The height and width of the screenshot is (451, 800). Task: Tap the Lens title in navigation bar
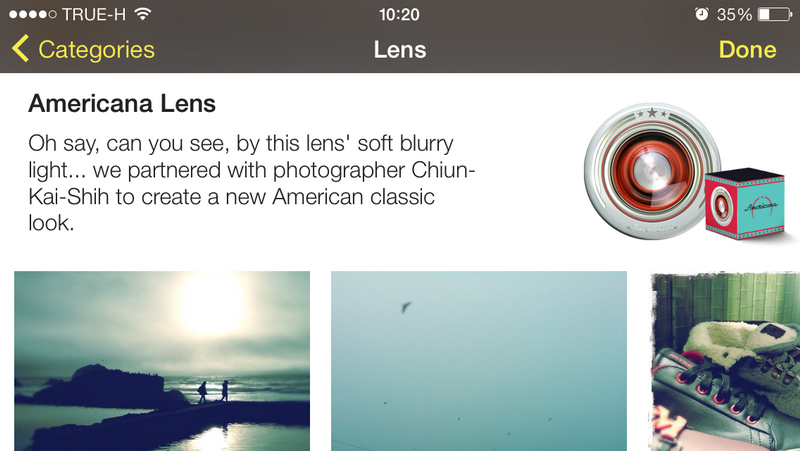399,49
